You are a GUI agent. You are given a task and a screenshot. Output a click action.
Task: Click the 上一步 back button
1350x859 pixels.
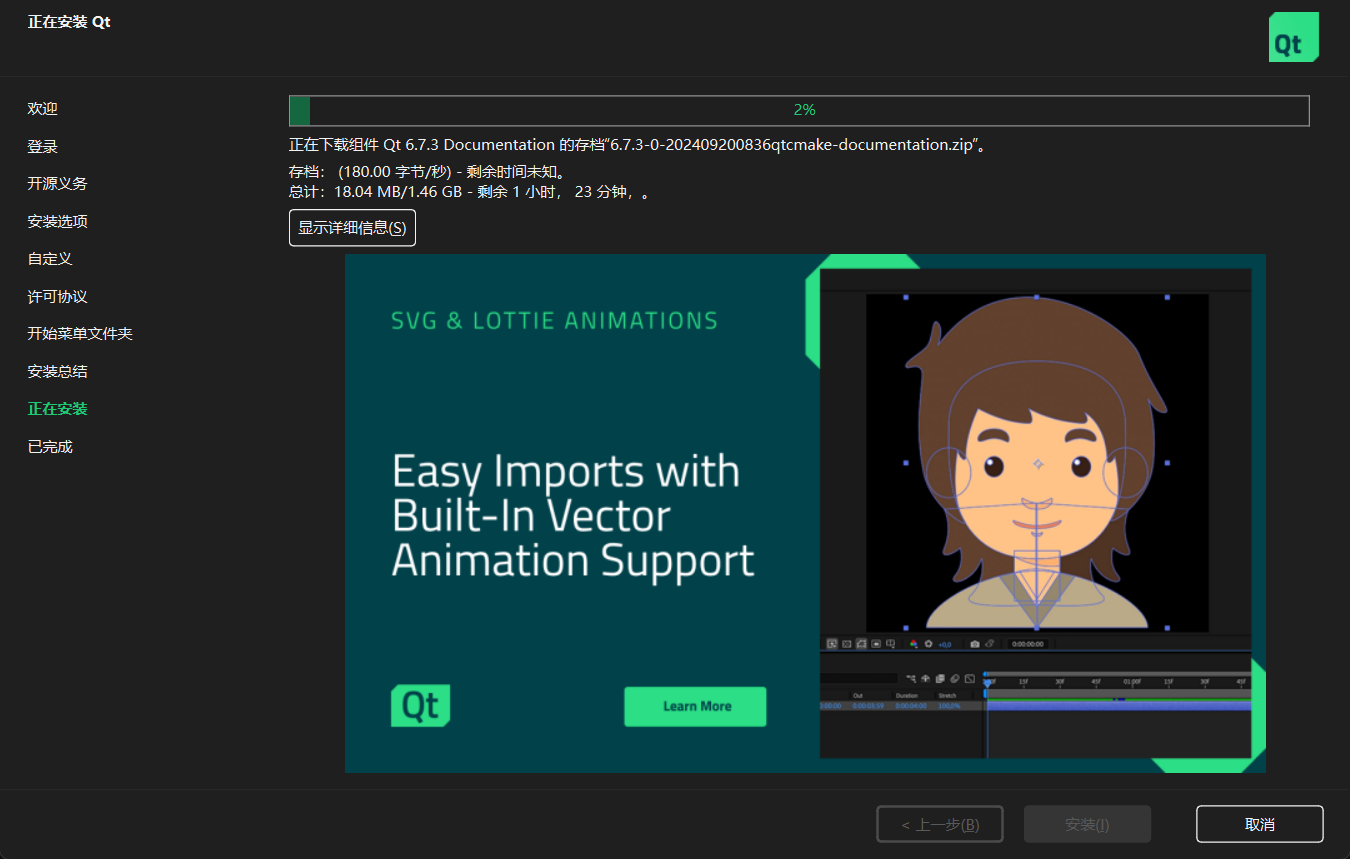tap(940, 824)
